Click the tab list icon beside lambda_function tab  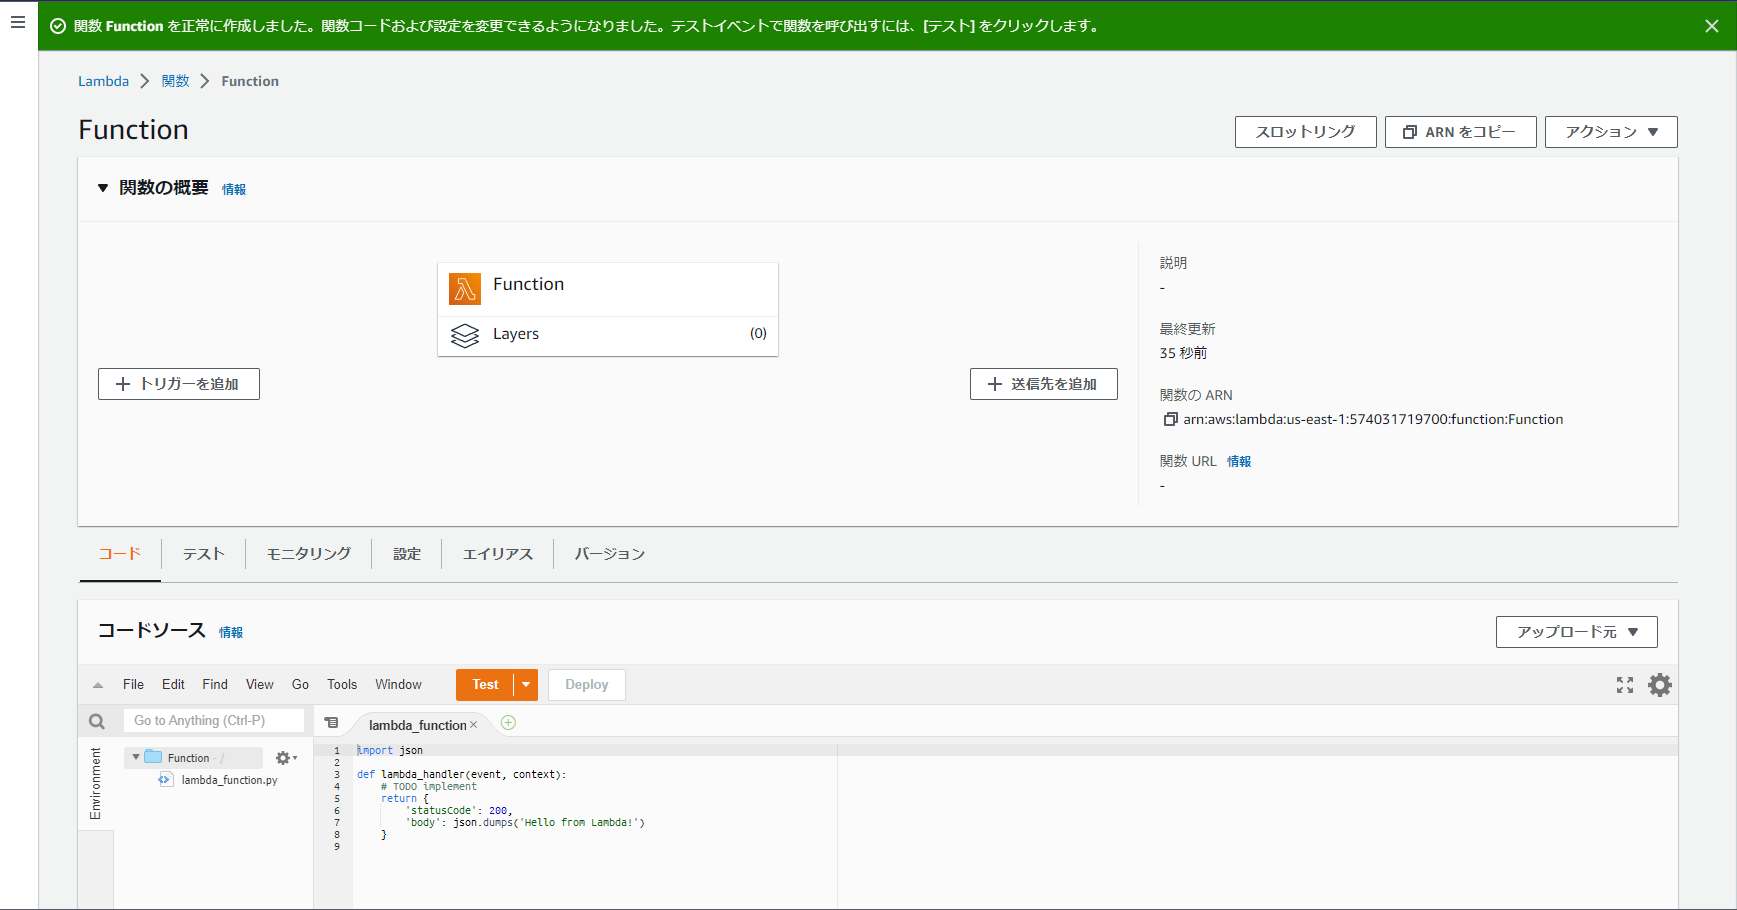(x=332, y=723)
